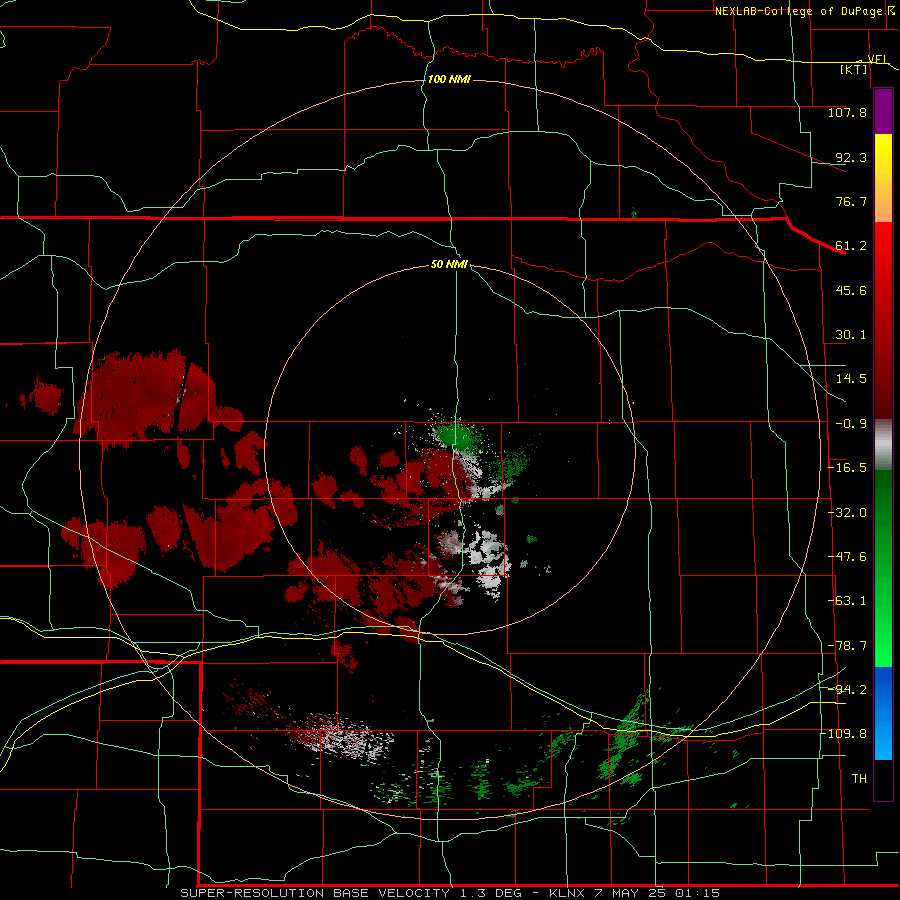This screenshot has height=900, width=900.
Task: Select the -32.0 scale label
Action: coord(847,513)
